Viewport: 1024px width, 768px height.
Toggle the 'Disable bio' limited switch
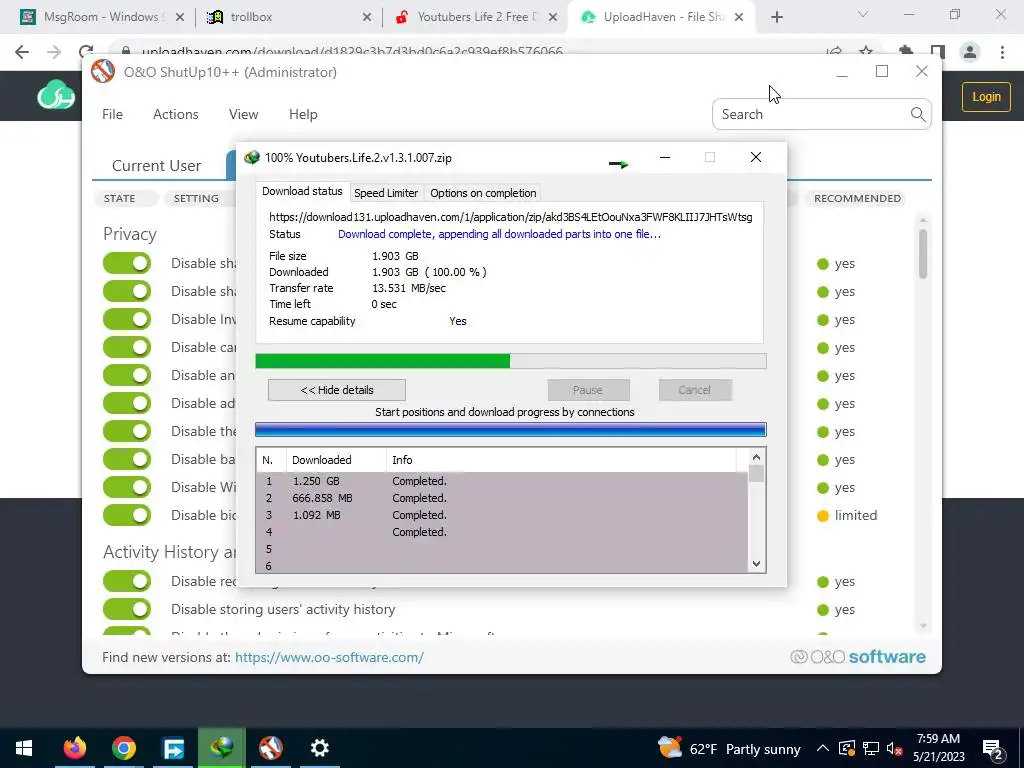point(127,515)
